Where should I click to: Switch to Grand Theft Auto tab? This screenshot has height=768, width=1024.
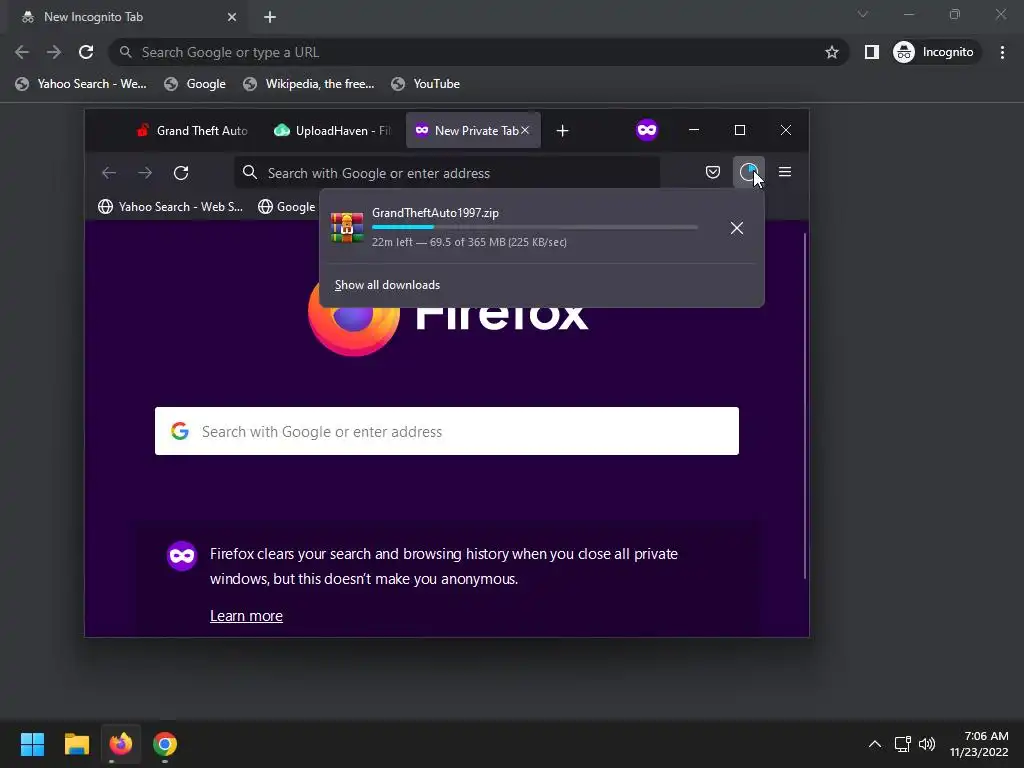191,131
